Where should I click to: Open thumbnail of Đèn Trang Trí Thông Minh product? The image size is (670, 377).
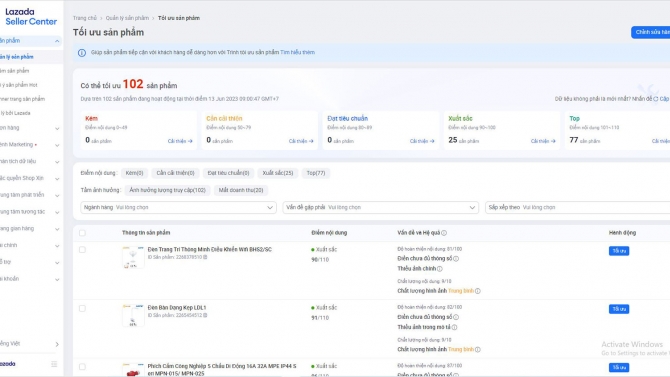tap(133, 257)
